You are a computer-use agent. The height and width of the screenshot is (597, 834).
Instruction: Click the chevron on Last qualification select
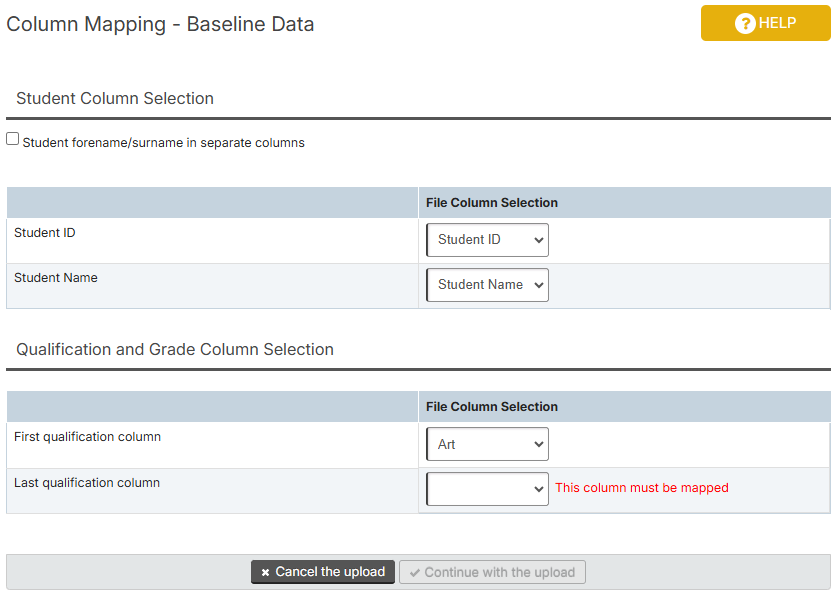[538, 489]
